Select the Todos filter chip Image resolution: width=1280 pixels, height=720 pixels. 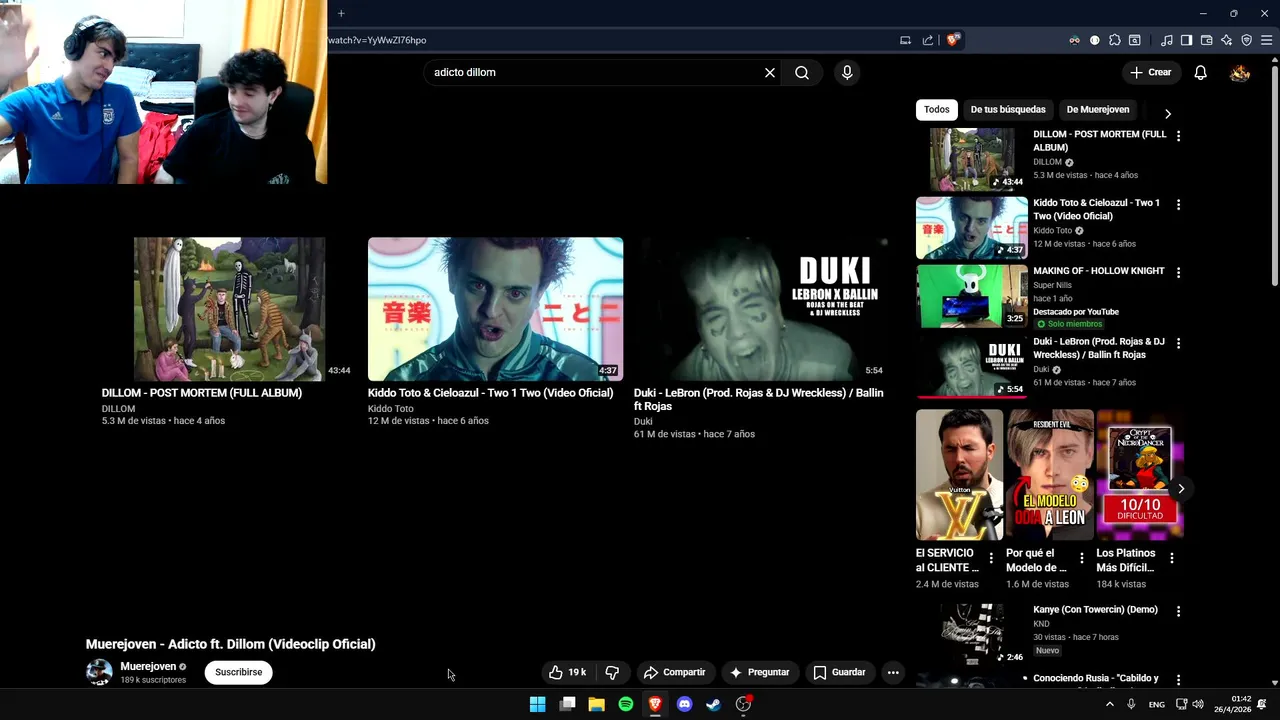[x=937, y=109]
